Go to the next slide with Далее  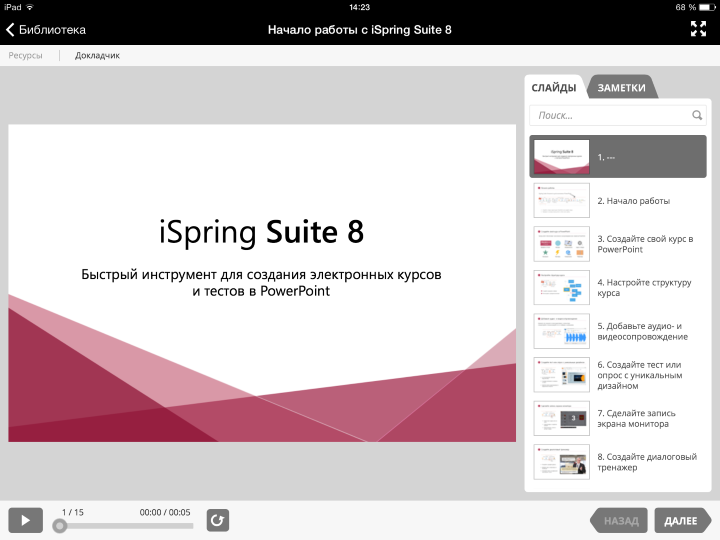tap(682, 521)
